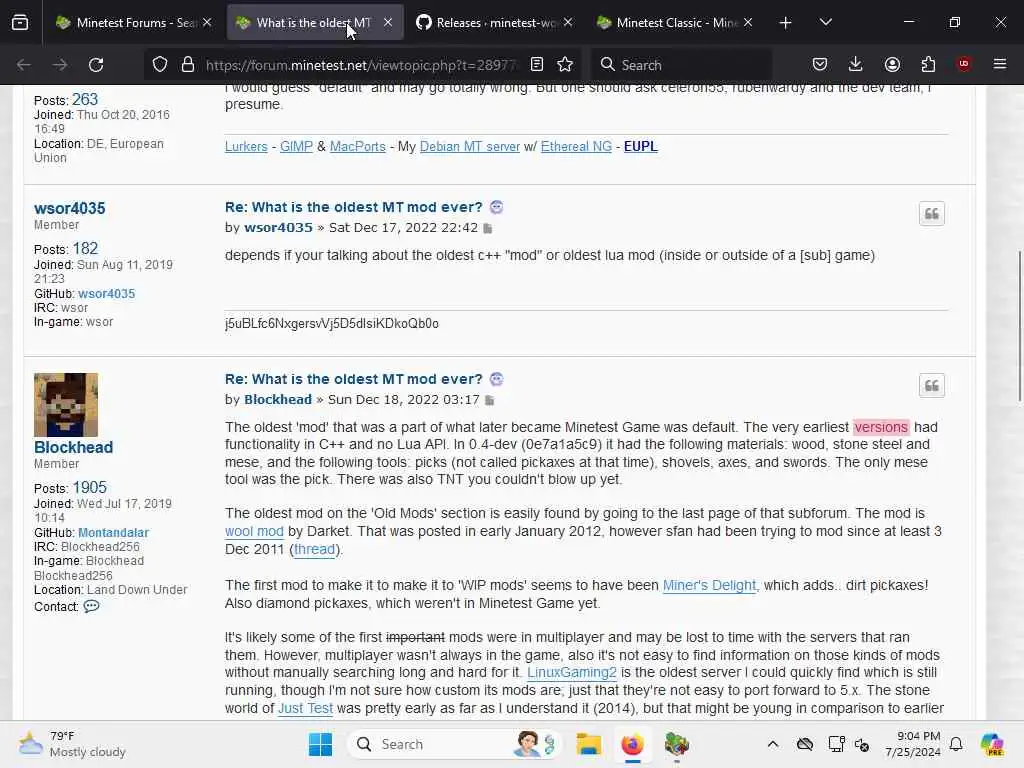
Task: Open clock showing 9:04 PM
Action: tap(913, 744)
